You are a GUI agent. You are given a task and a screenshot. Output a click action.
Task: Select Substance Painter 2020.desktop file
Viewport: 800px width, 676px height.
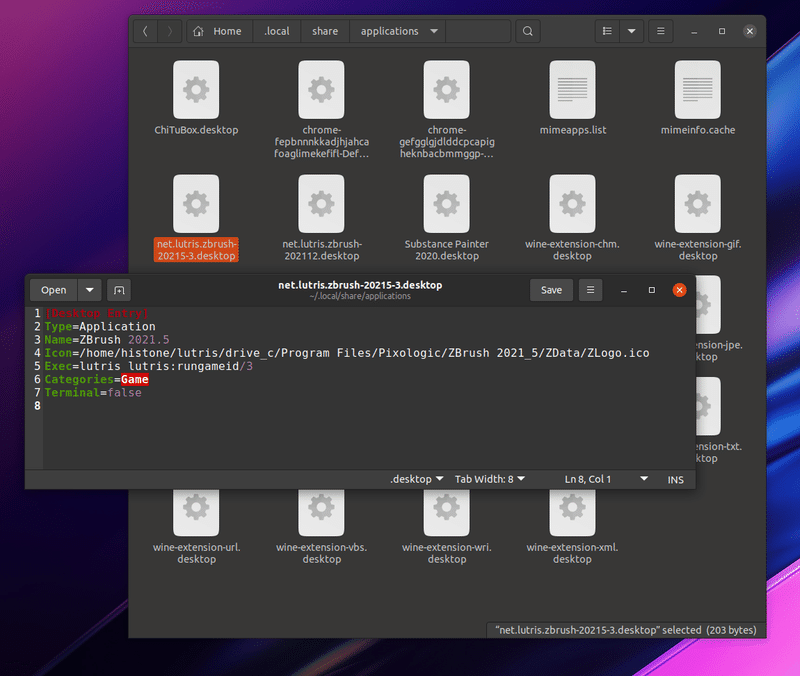446,218
